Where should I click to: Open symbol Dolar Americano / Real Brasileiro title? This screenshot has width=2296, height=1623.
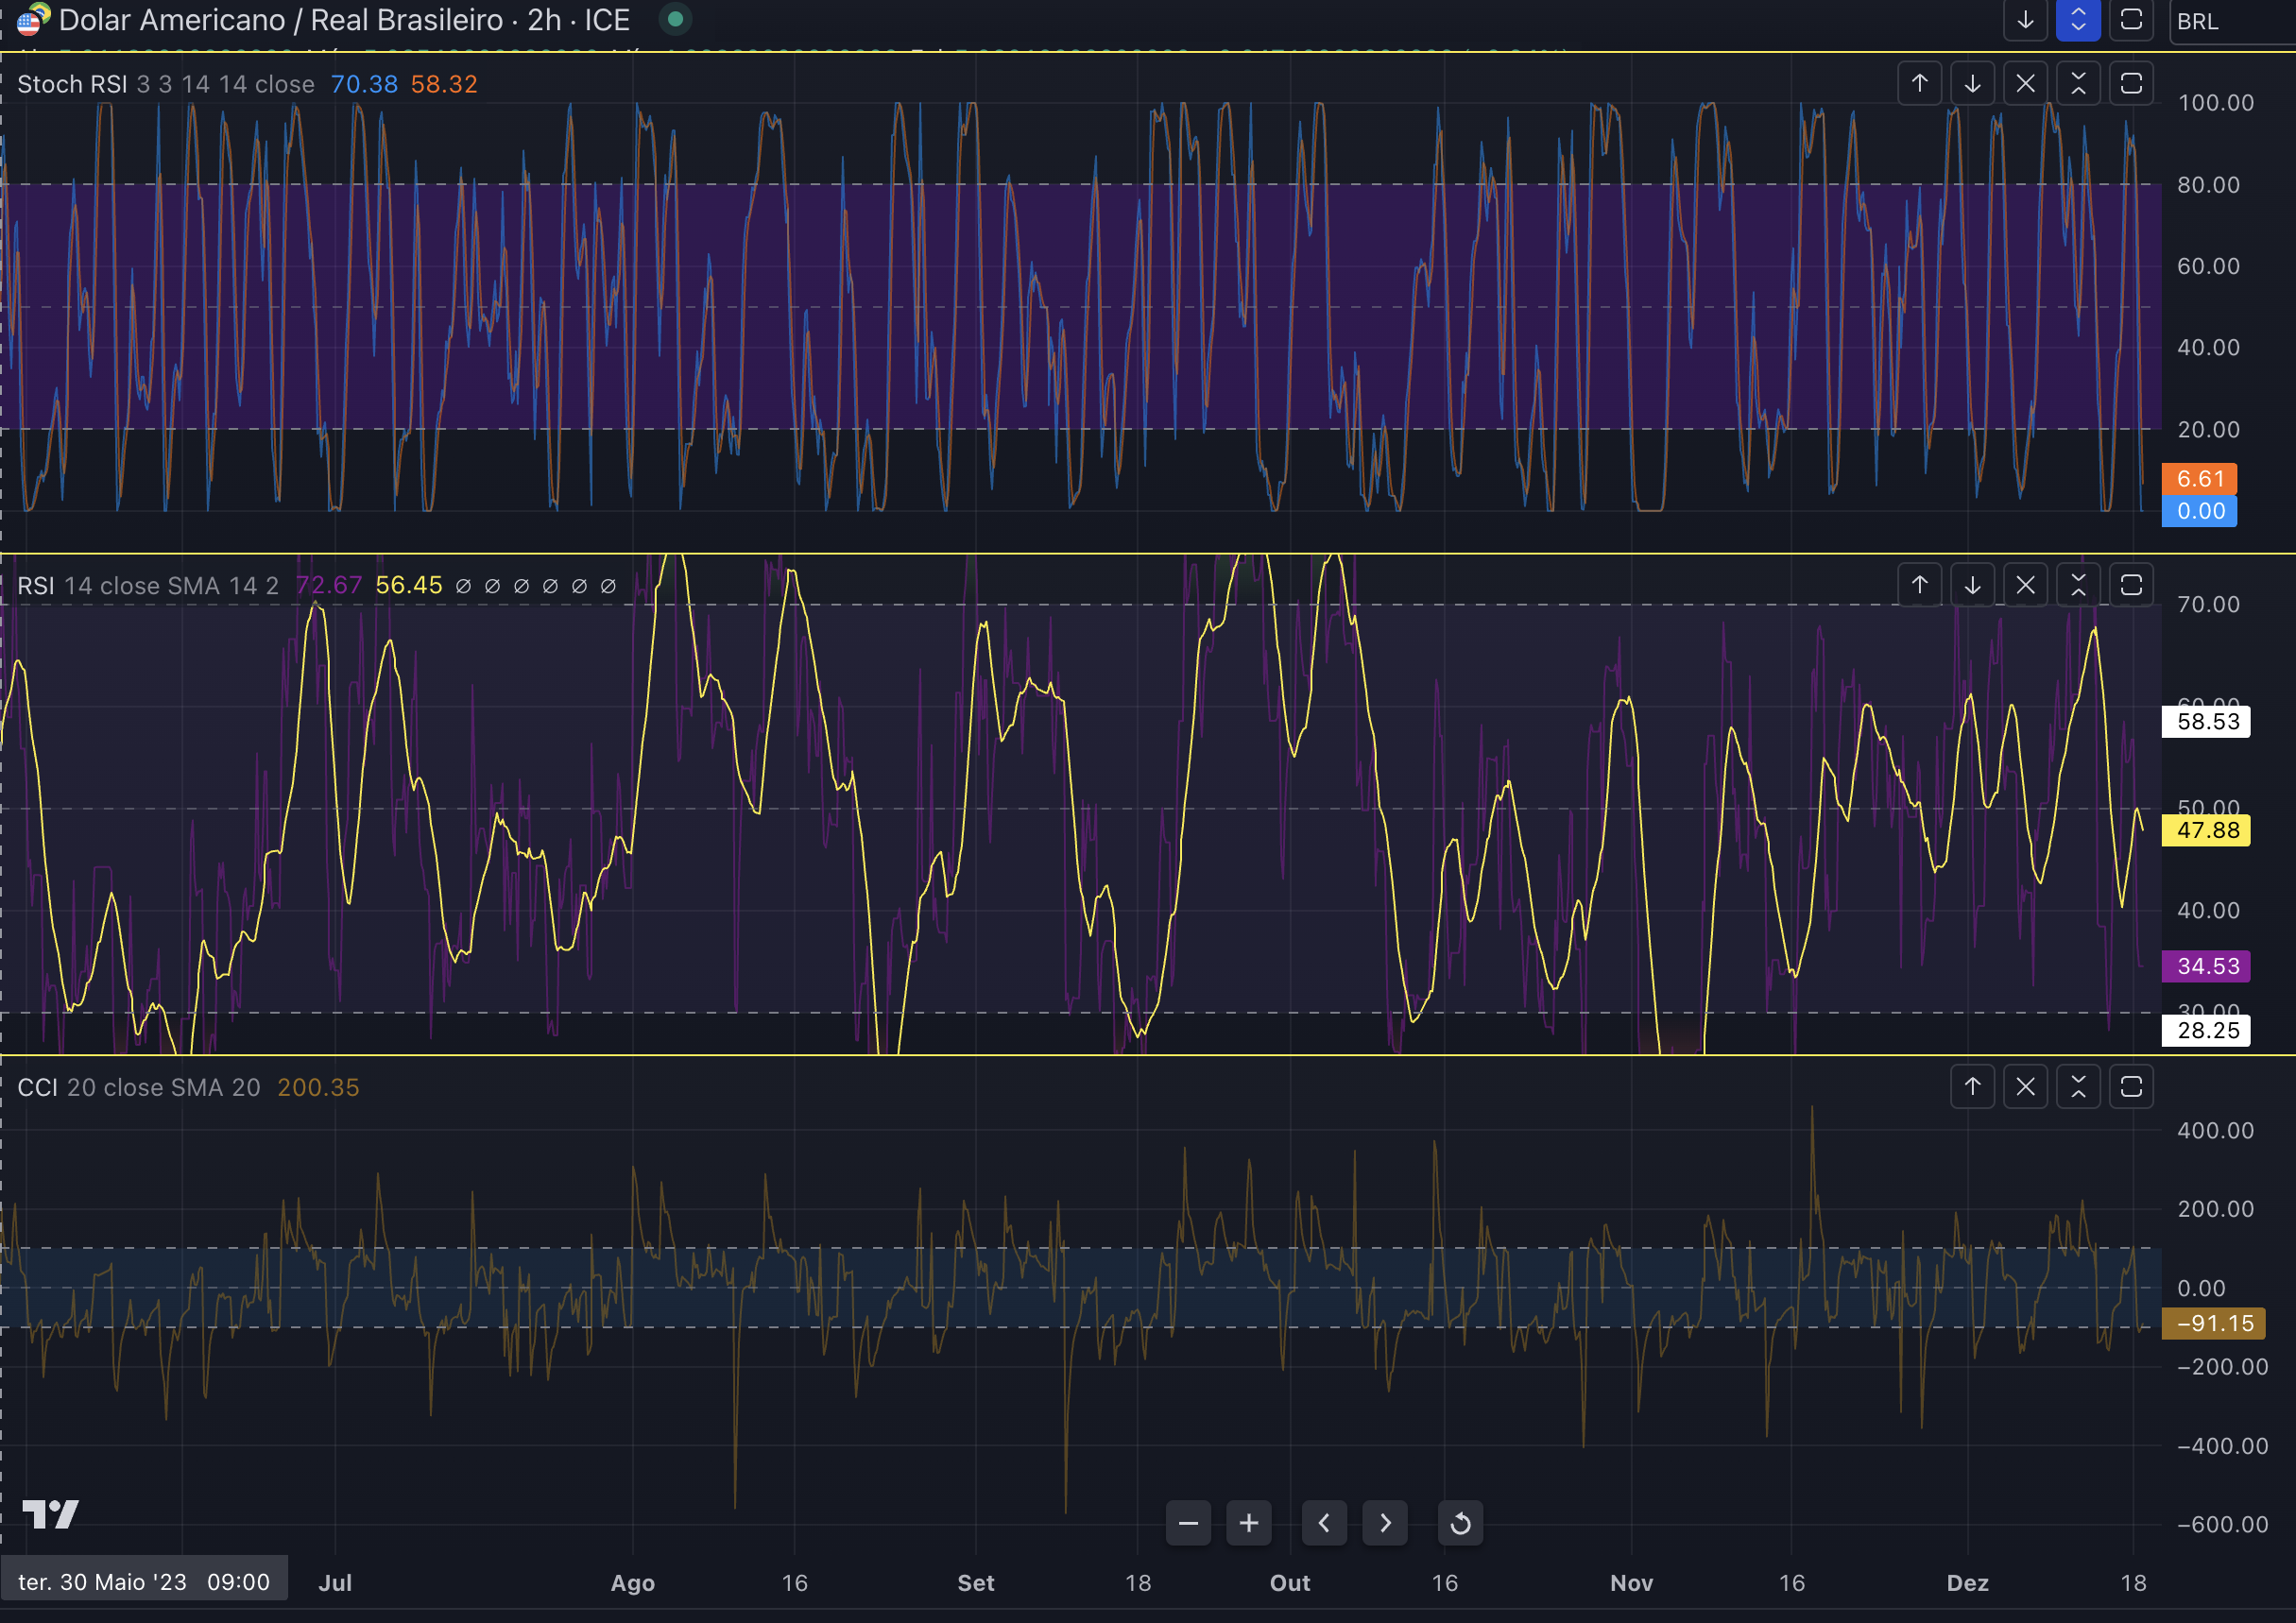point(344,20)
